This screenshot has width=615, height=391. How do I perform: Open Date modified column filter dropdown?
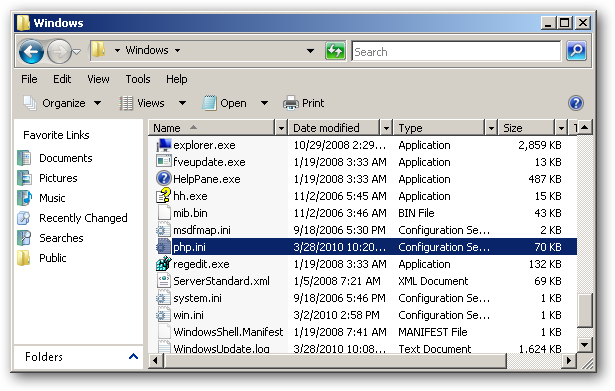[x=386, y=128]
